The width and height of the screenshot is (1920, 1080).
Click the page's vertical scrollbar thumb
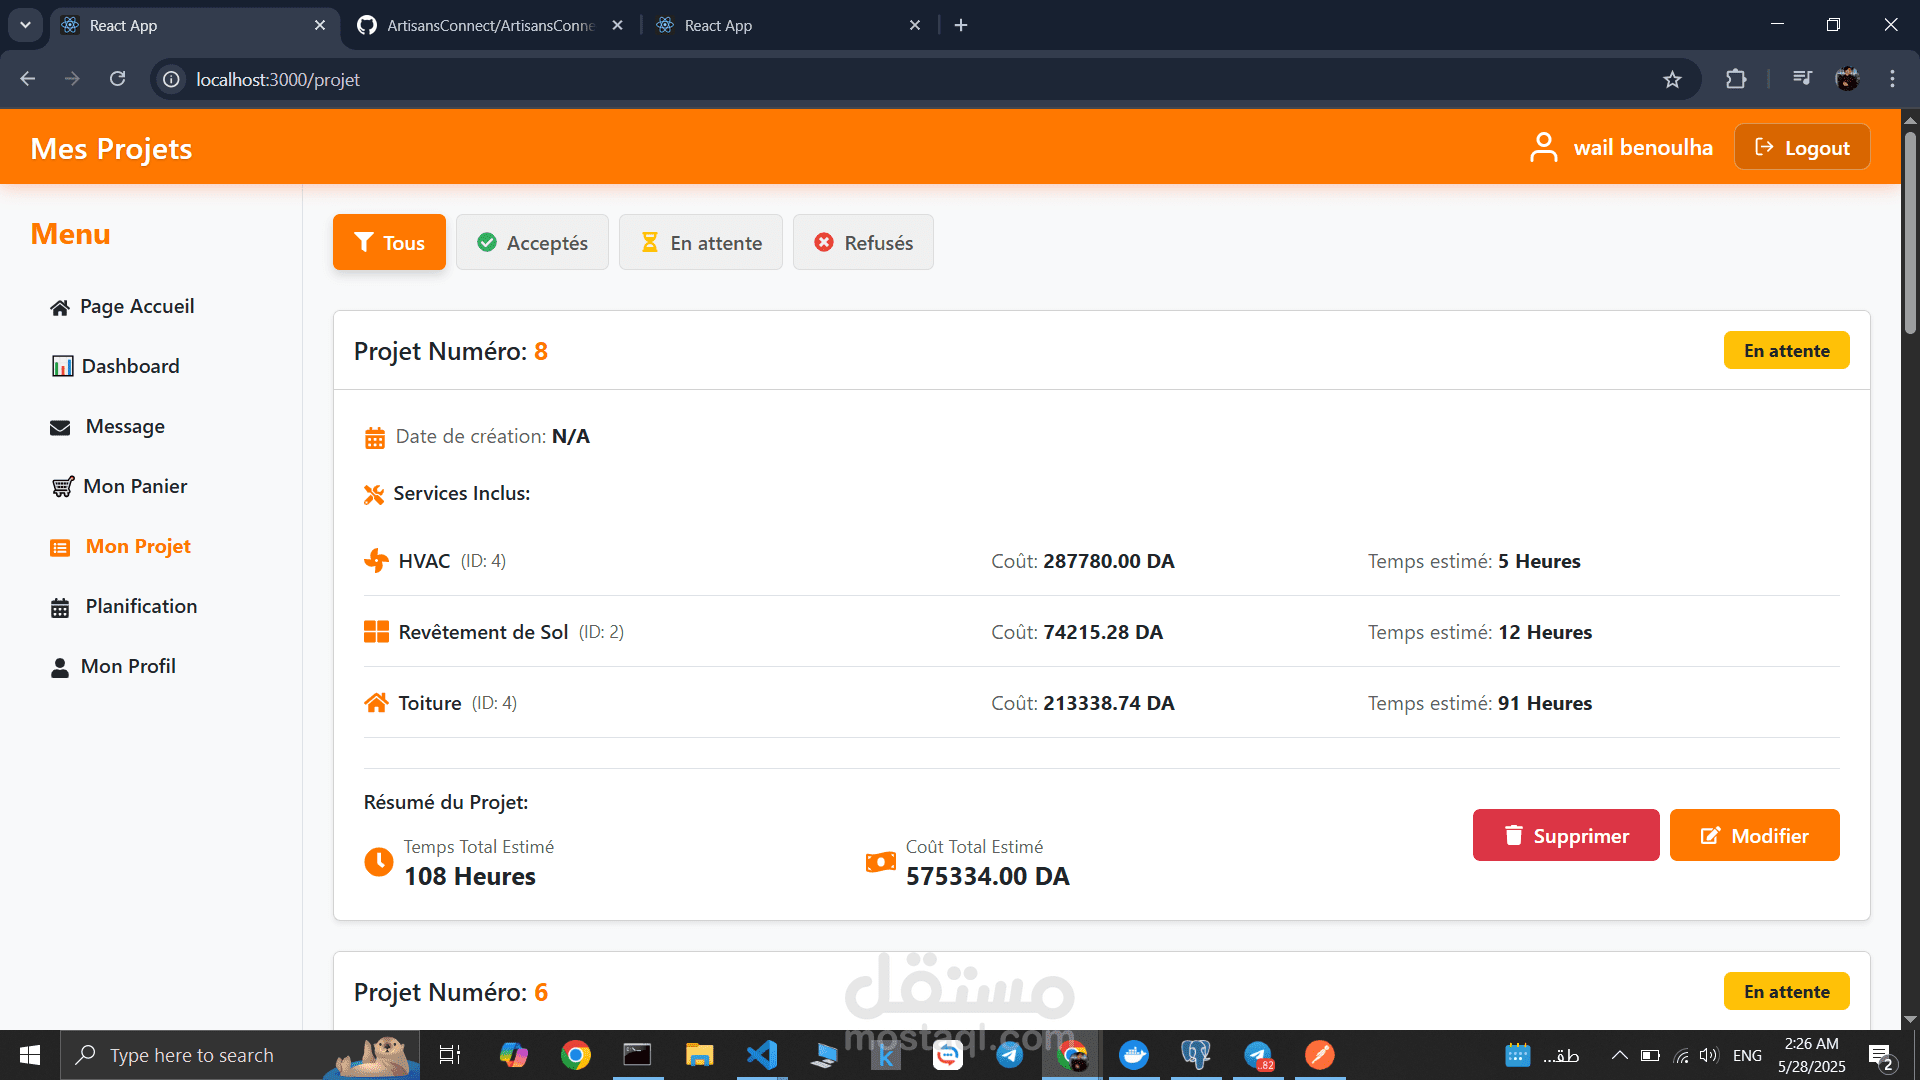pos(1909,230)
